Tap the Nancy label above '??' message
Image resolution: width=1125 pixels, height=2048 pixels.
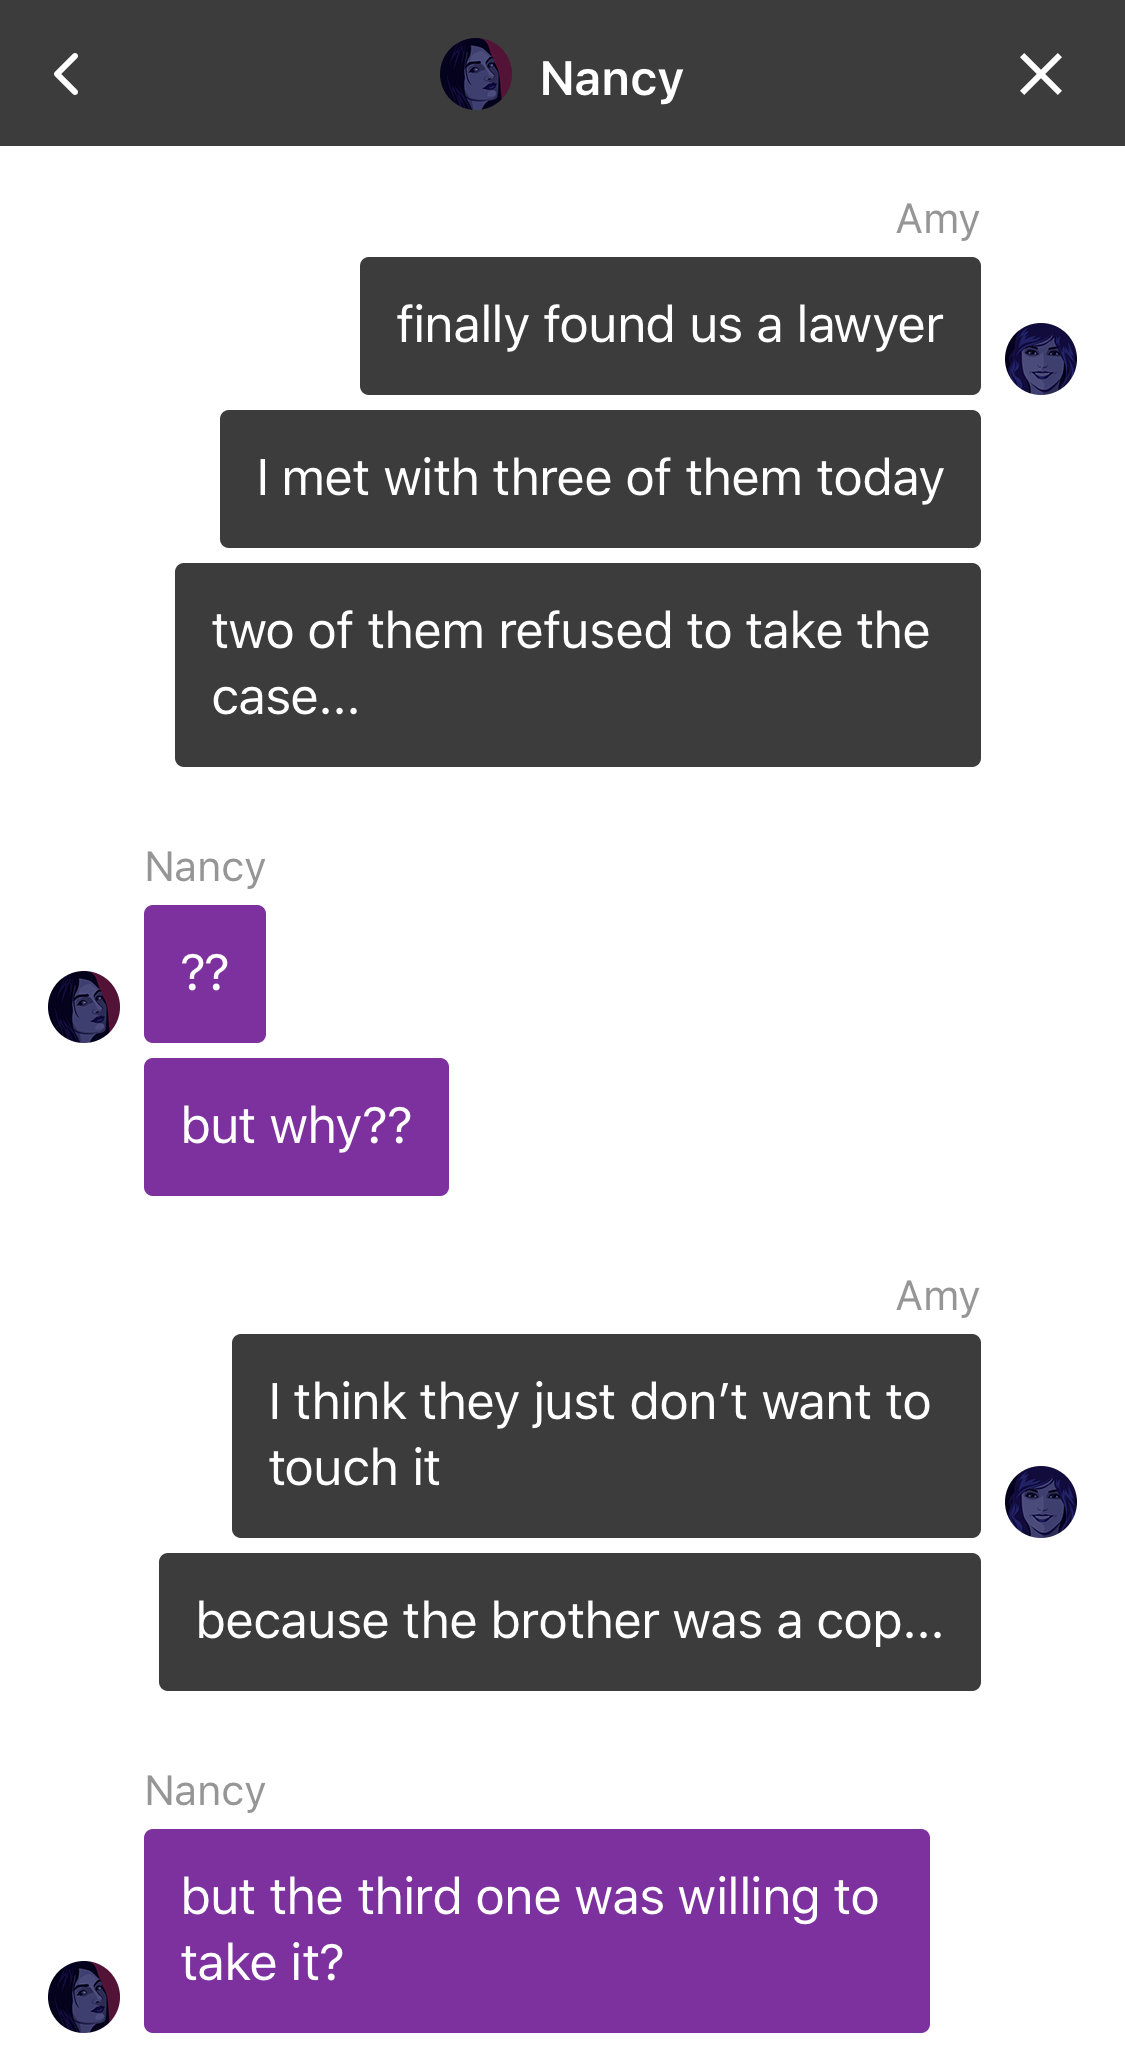[205, 867]
